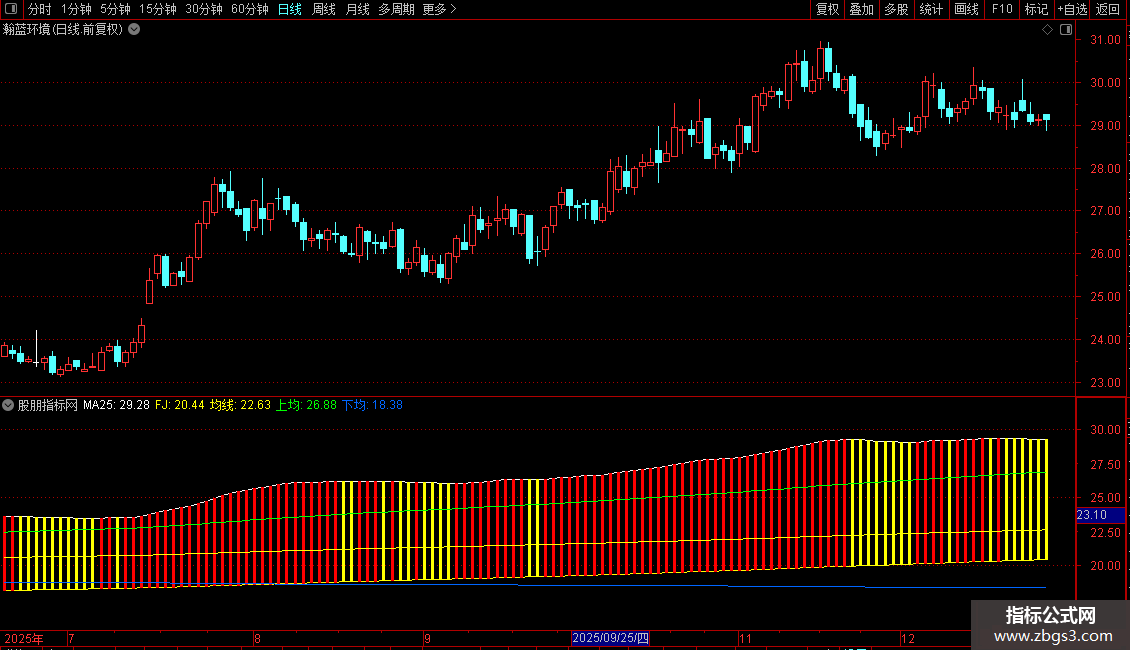Switch to 月线 monthly chart
This screenshot has height=650, width=1130.
coord(357,9)
